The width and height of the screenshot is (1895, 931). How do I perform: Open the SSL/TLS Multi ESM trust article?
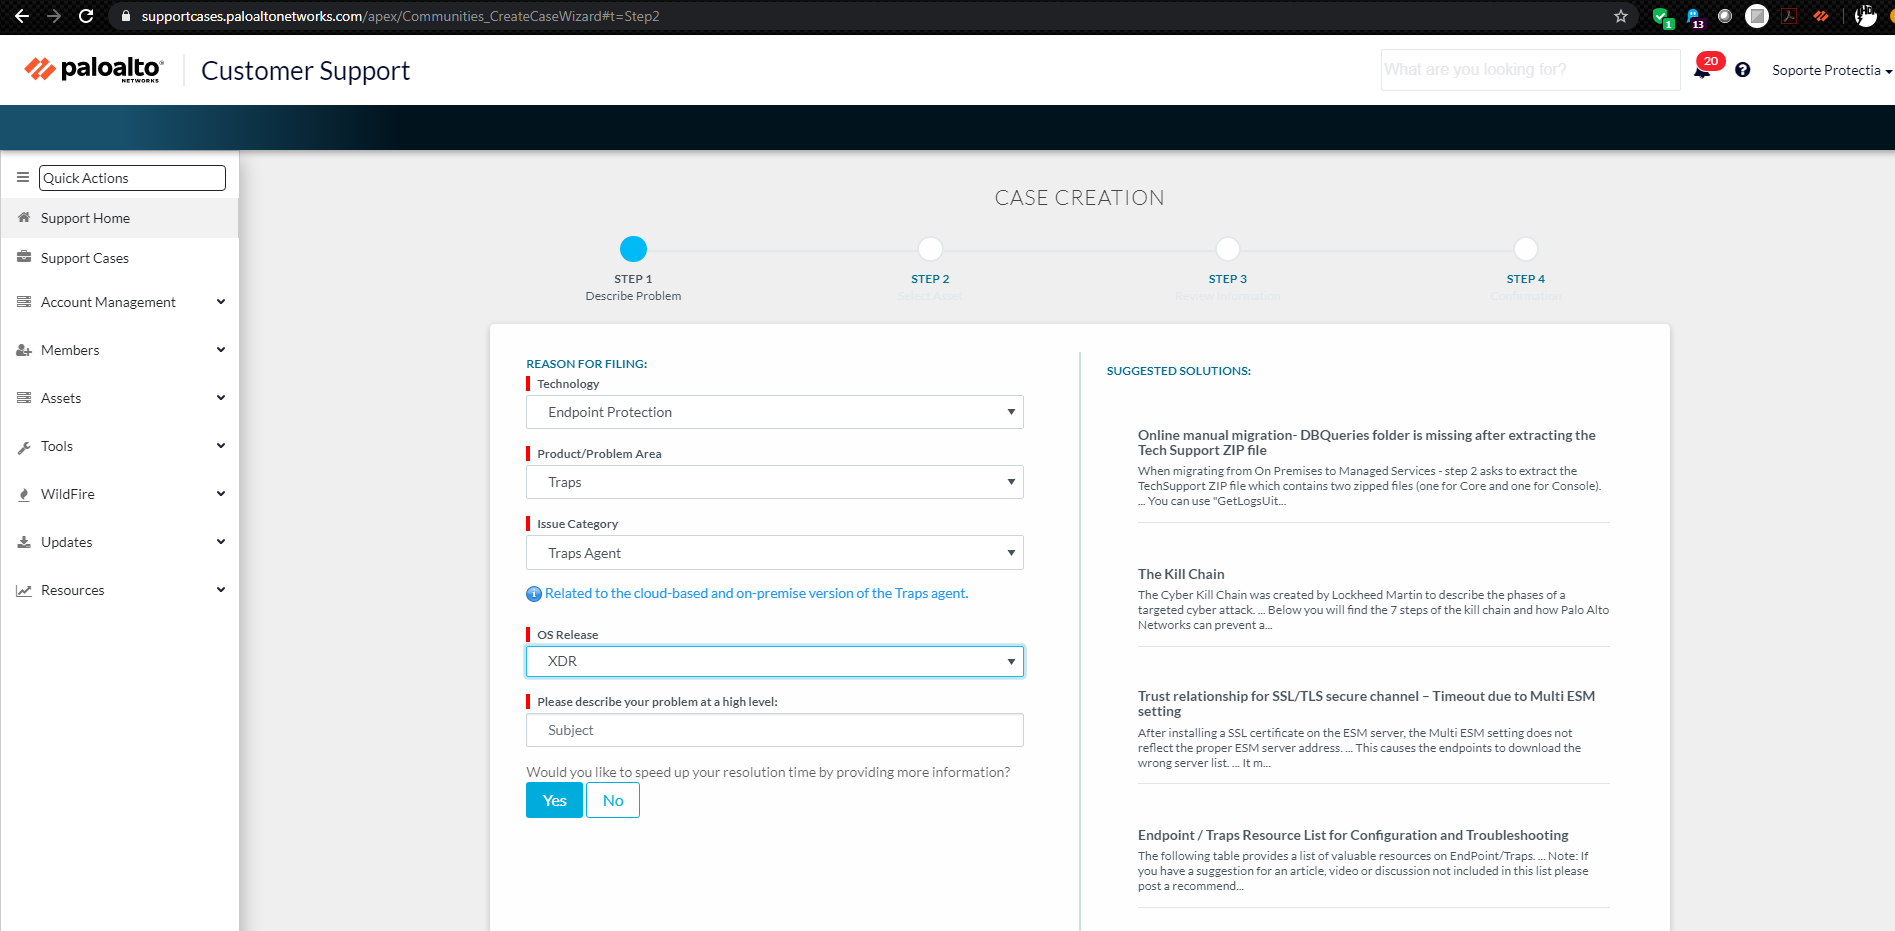(1366, 703)
